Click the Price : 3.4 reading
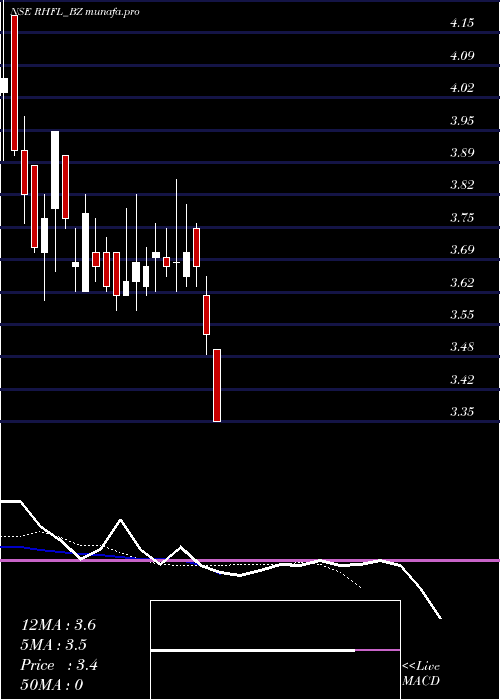The width and height of the screenshot is (500, 700). [59, 665]
